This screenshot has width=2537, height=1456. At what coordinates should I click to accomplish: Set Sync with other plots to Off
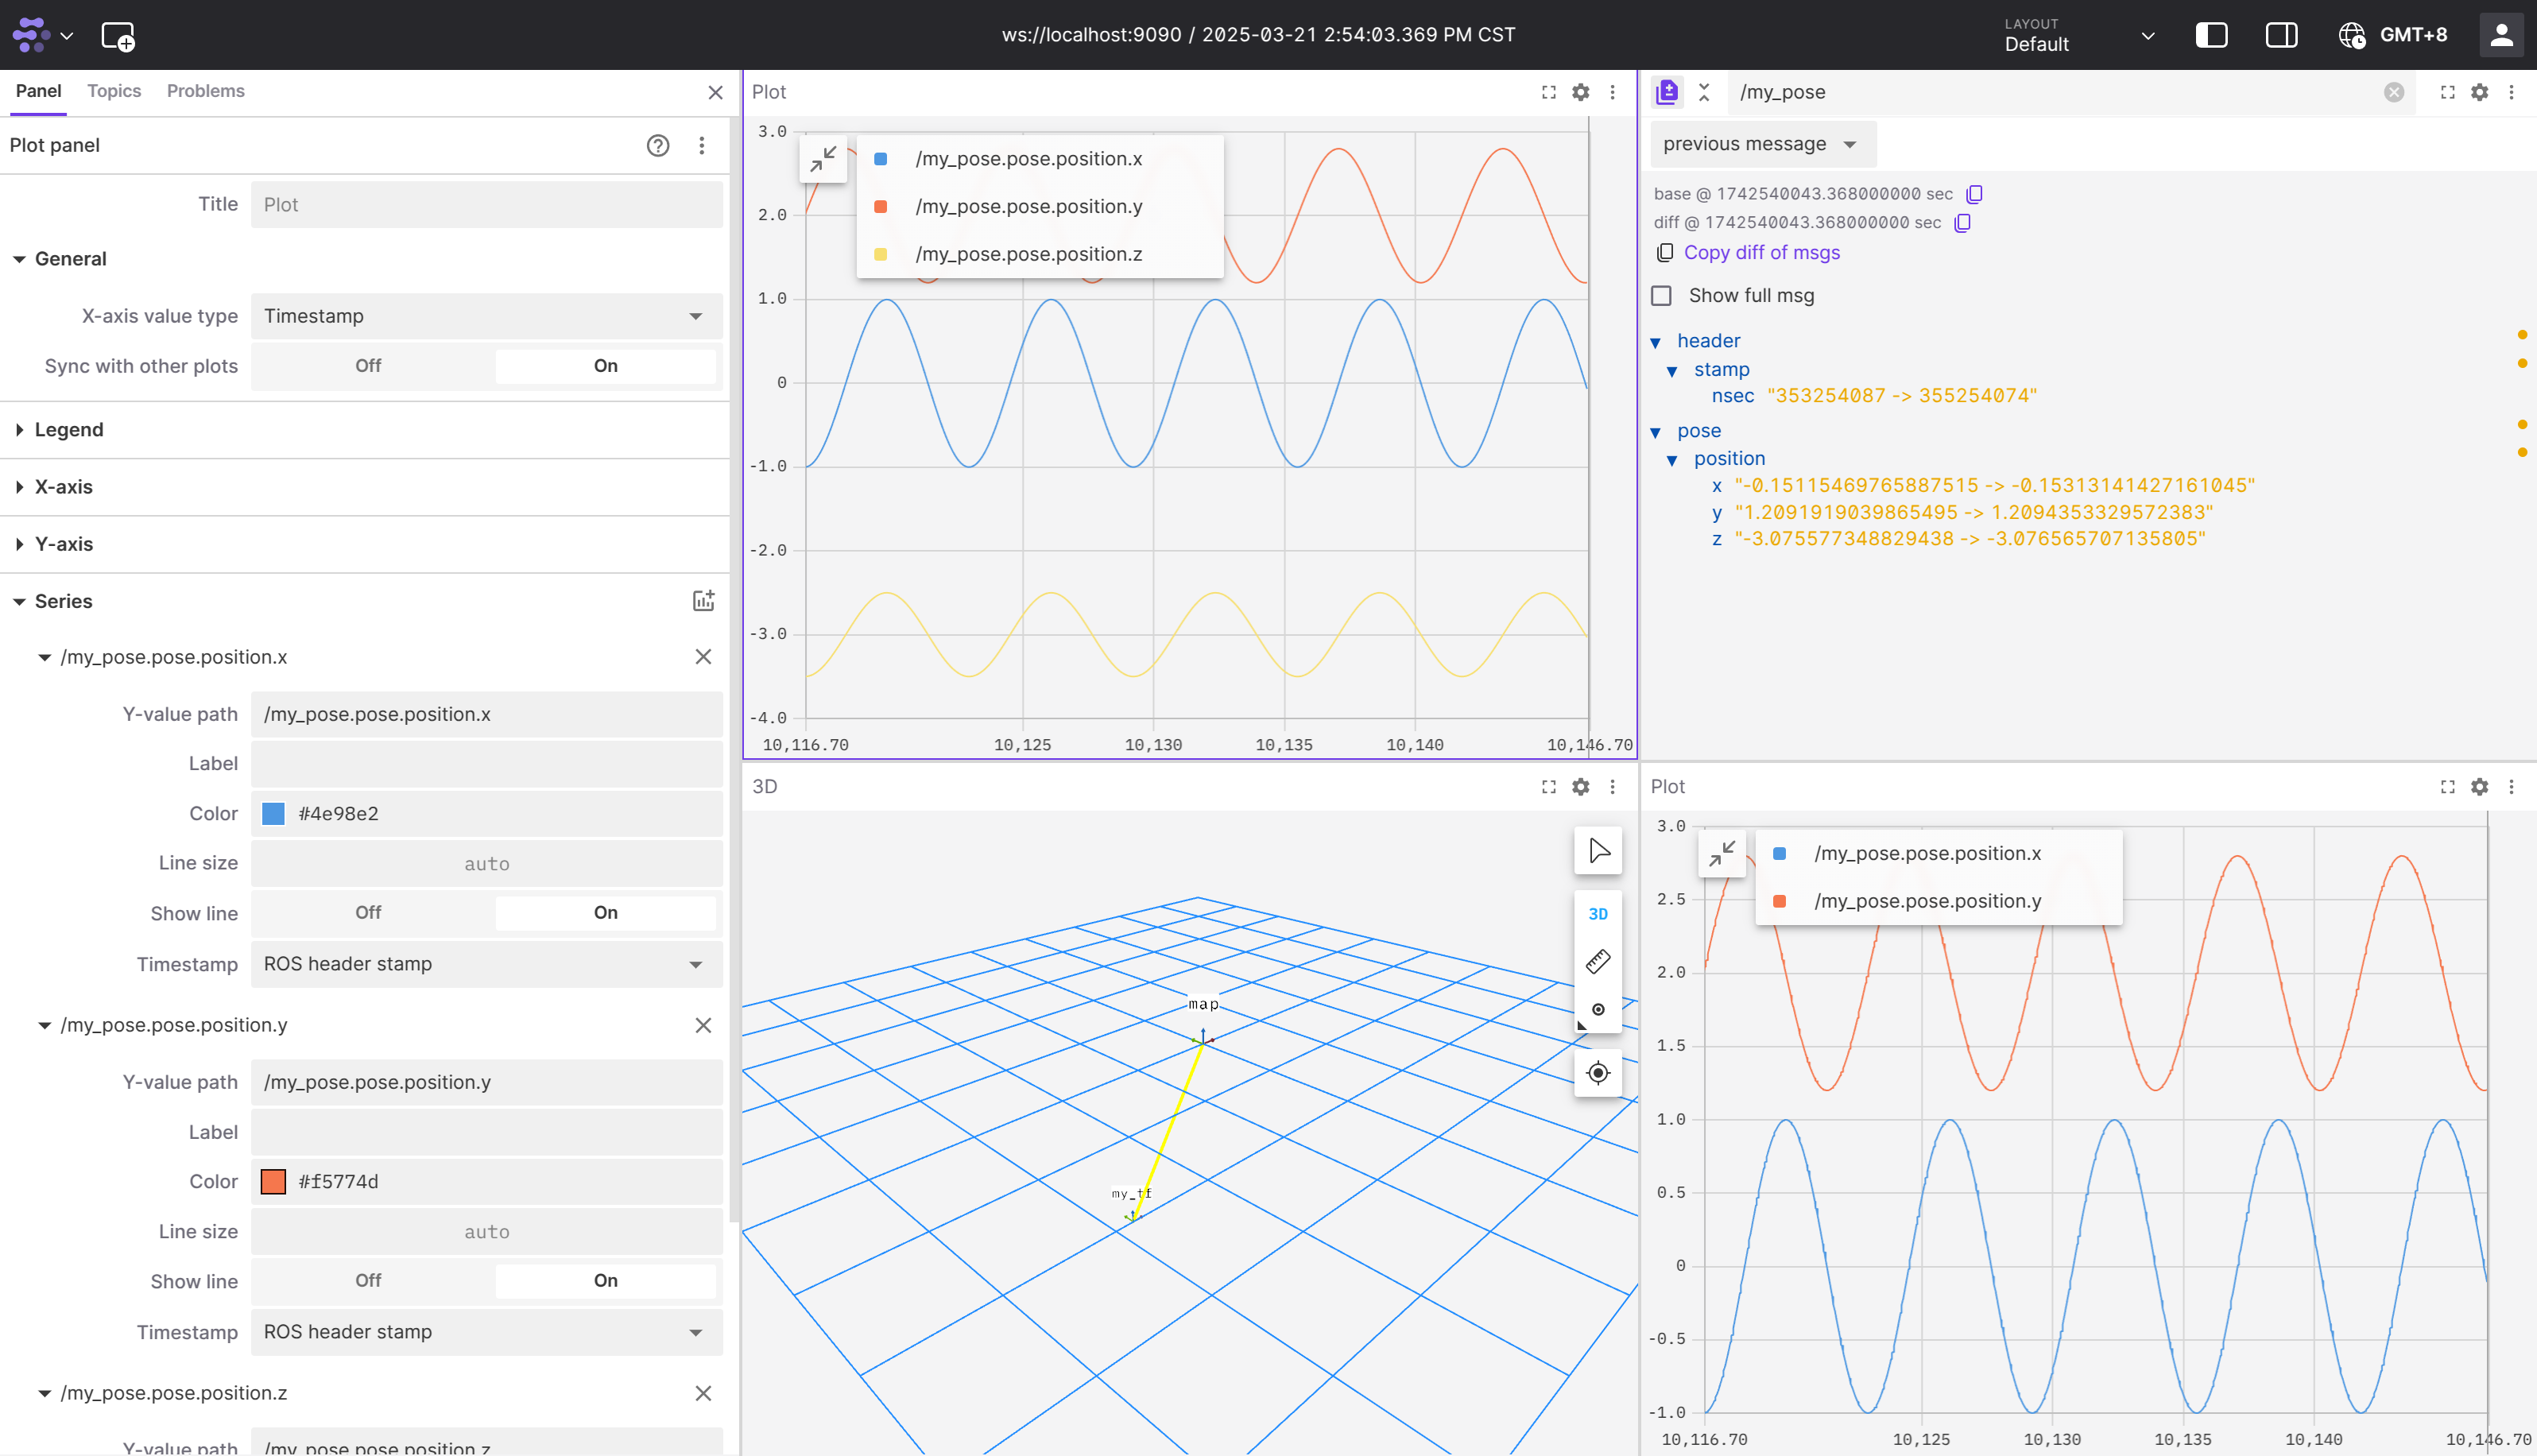point(368,366)
